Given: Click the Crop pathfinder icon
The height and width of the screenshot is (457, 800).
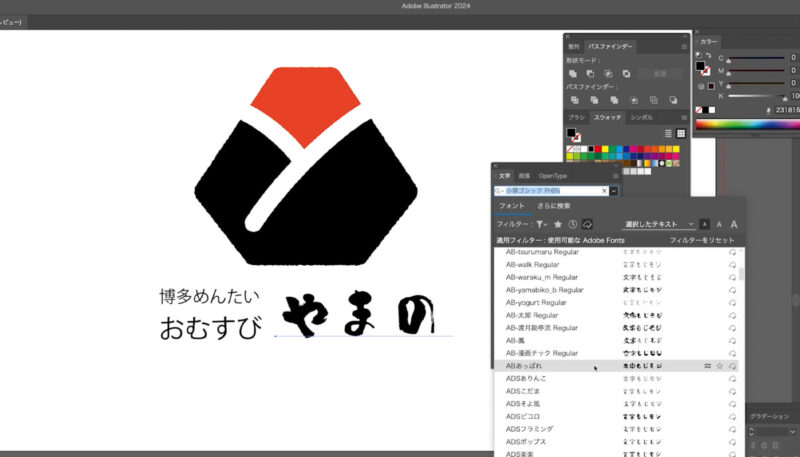Looking at the screenshot, I should (634, 100).
